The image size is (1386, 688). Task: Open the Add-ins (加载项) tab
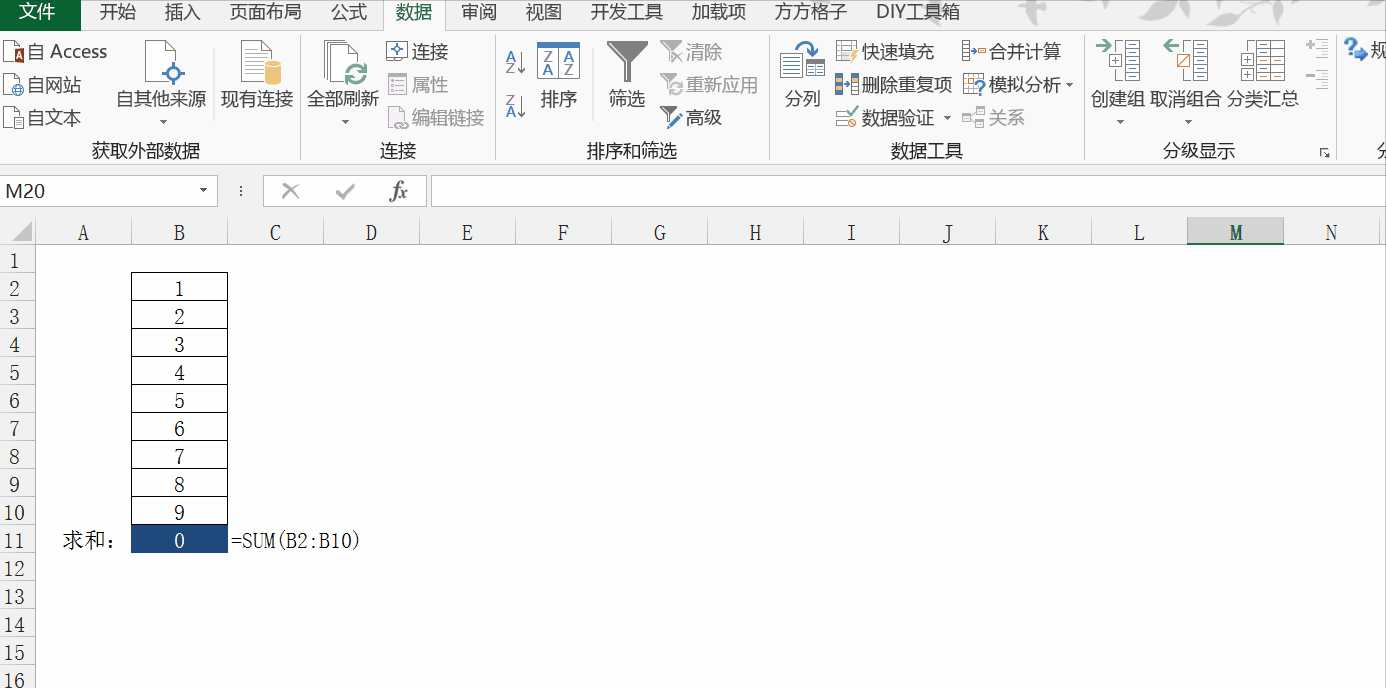pos(719,13)
